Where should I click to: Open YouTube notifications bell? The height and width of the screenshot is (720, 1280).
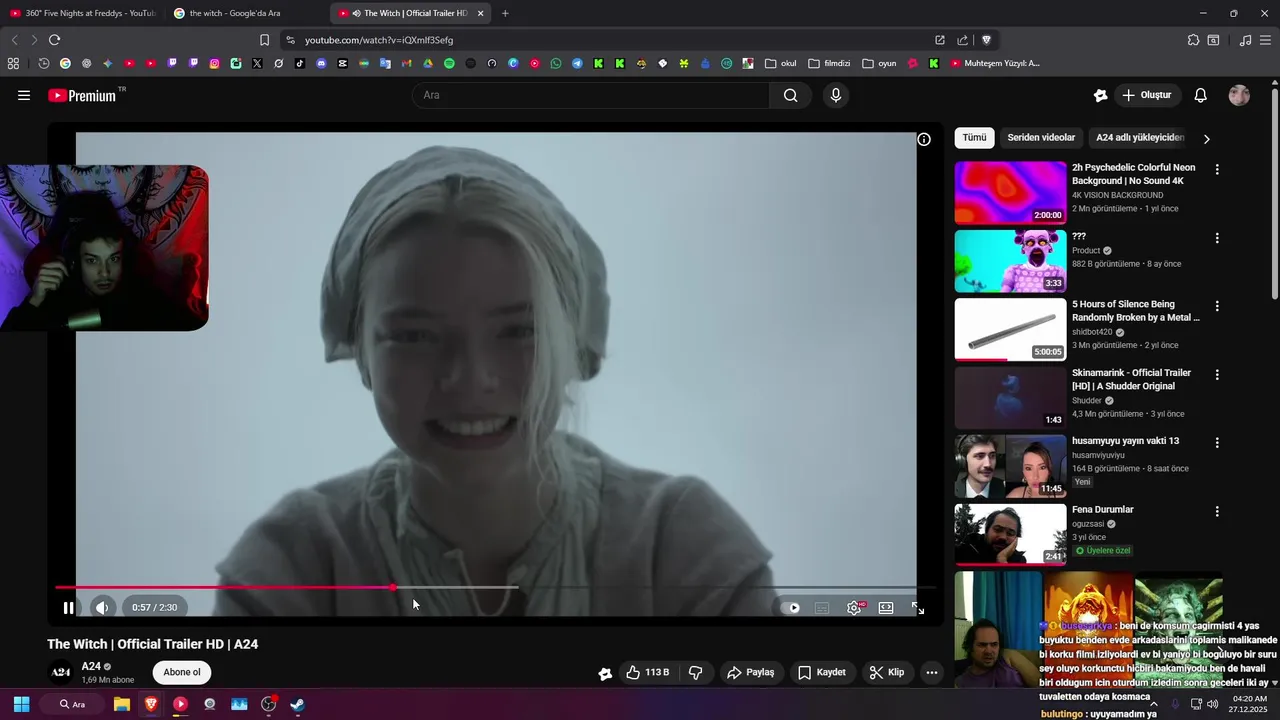1201,95
